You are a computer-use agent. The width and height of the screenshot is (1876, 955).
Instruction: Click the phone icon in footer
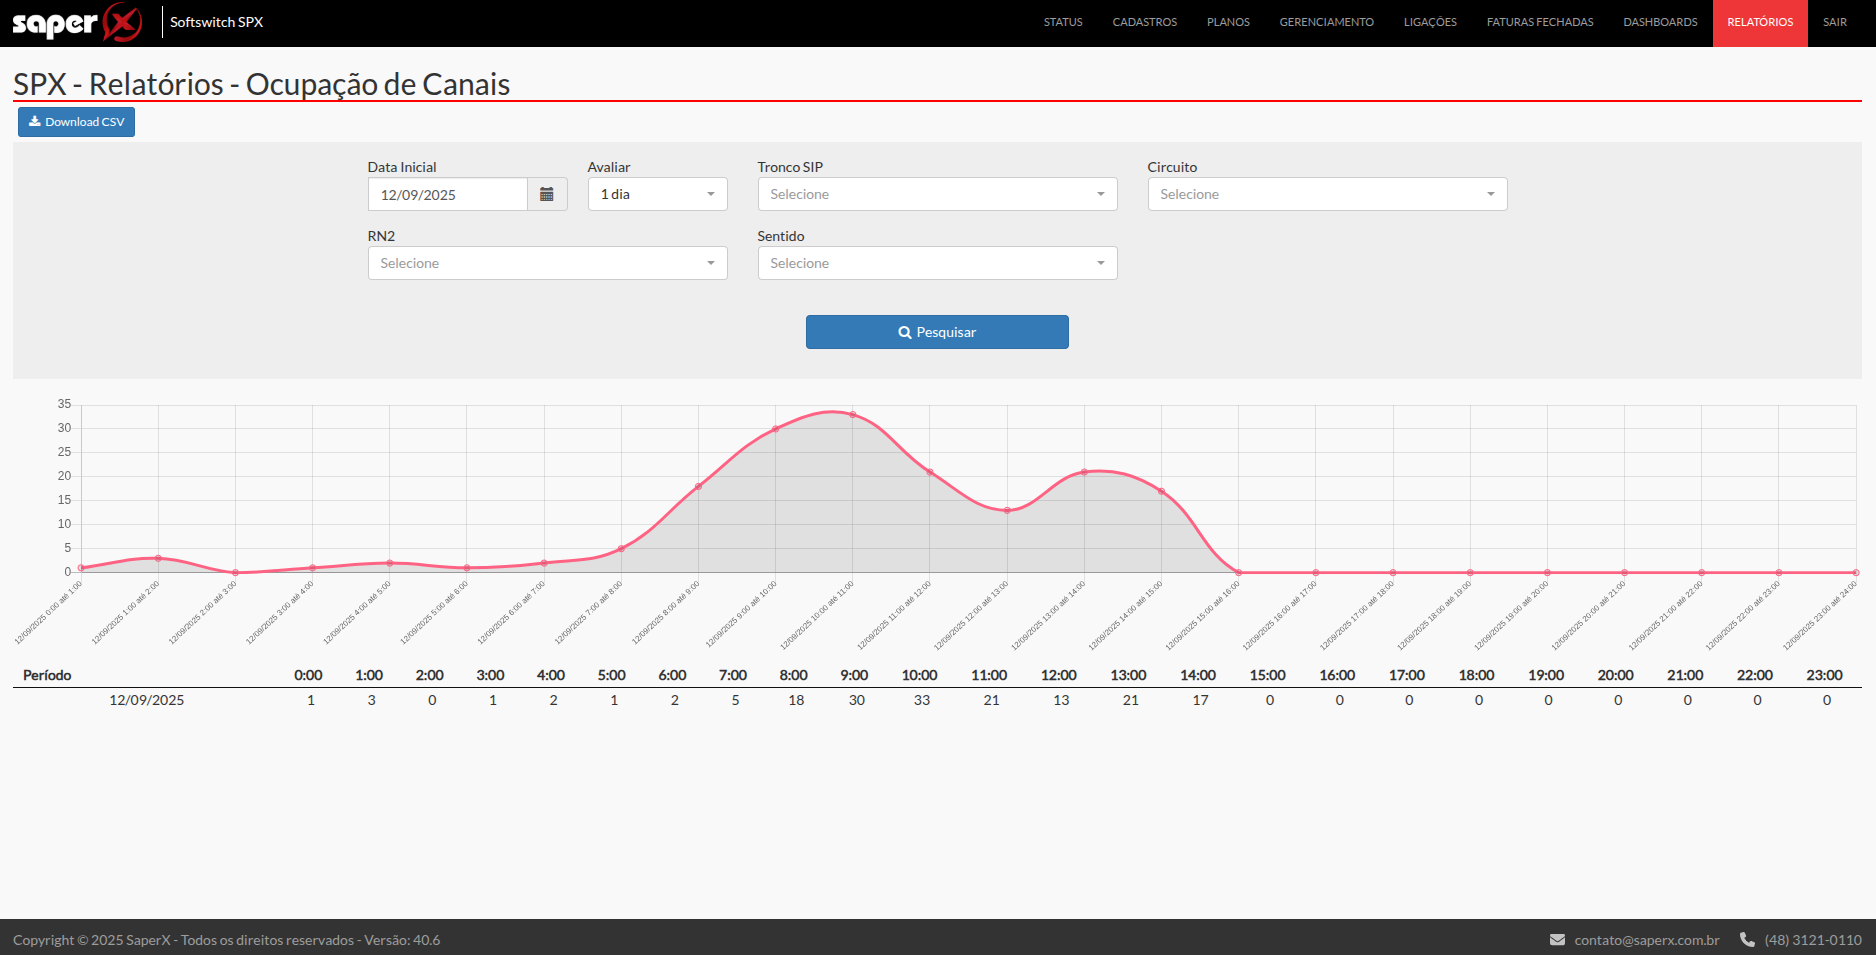click(x=1747, y=940)
